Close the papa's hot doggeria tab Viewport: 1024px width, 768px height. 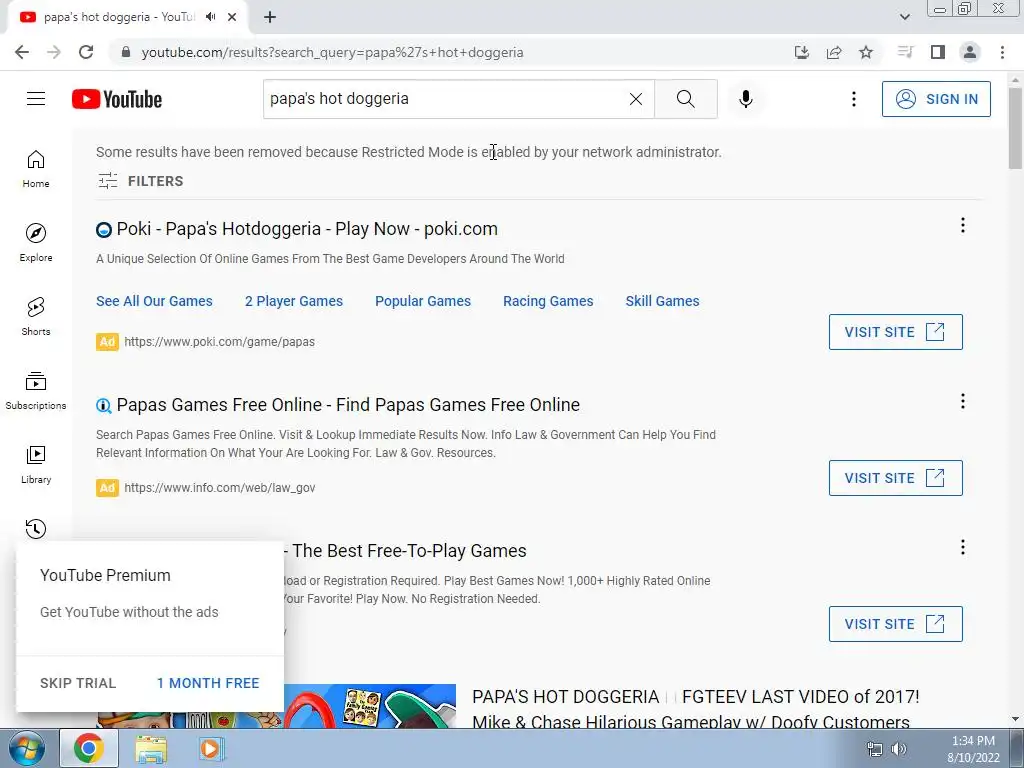click(232, 17)
